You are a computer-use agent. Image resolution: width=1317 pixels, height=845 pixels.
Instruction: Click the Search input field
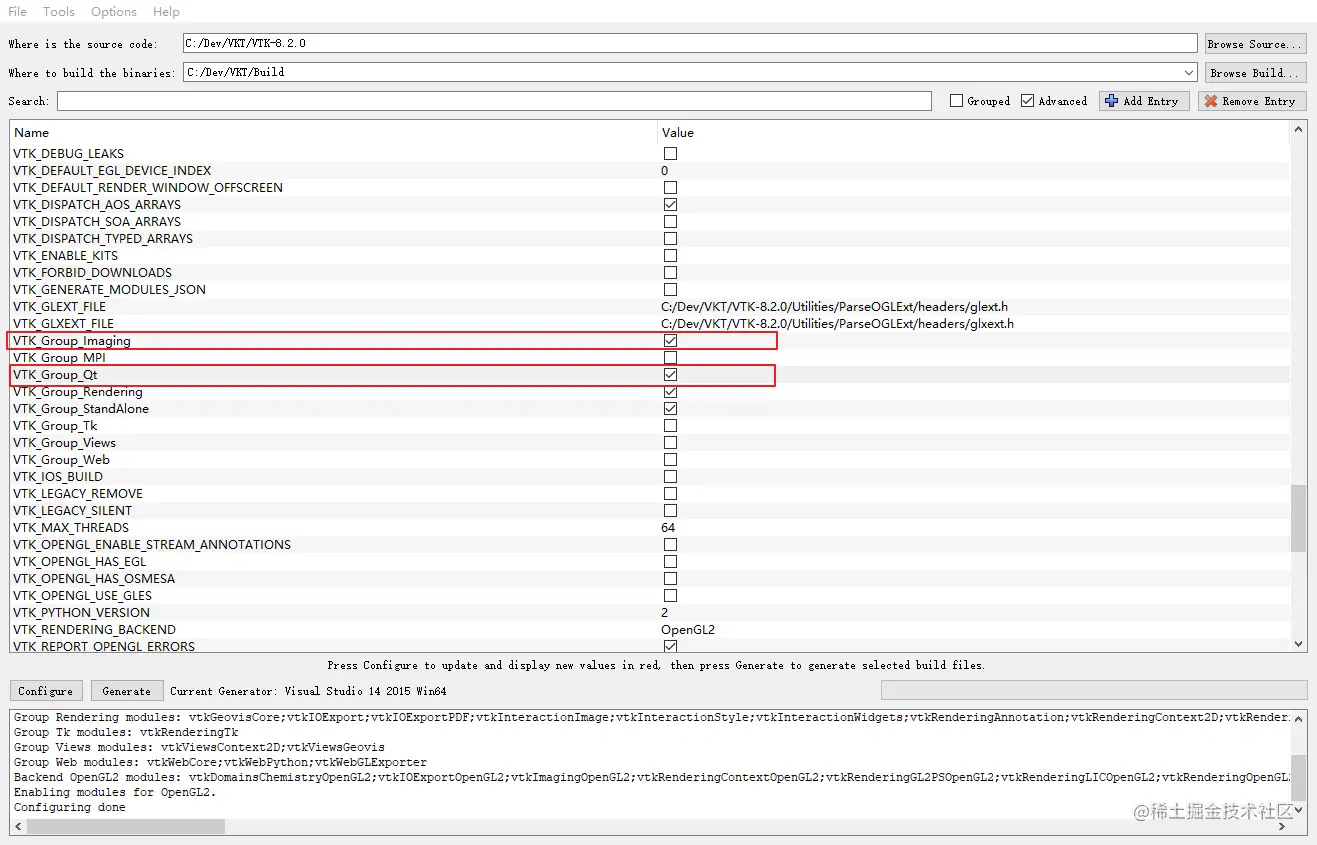tap(494, 101)
